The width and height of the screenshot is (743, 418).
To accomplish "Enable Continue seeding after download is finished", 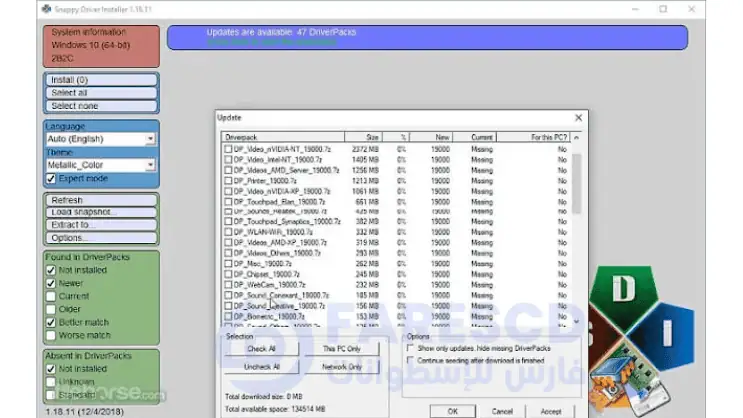I will click(x=410, y=361).
